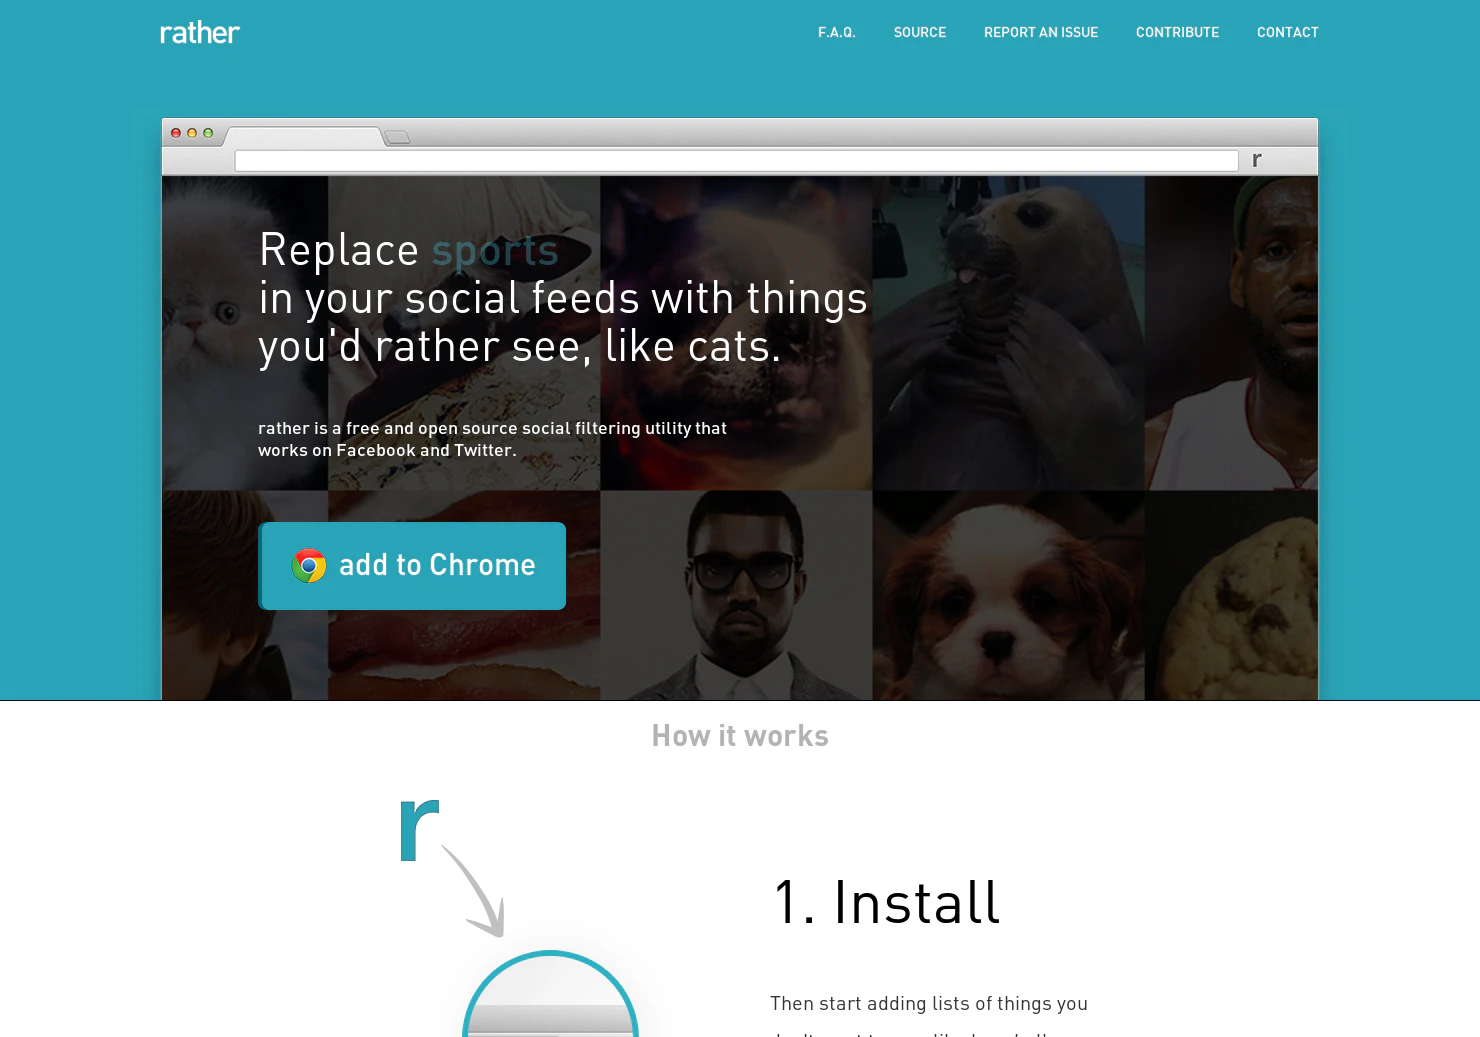The width and height of the screenshot is (1480, 1037).
Task: Click the add to Chrome button
Action: click(412, 566)
